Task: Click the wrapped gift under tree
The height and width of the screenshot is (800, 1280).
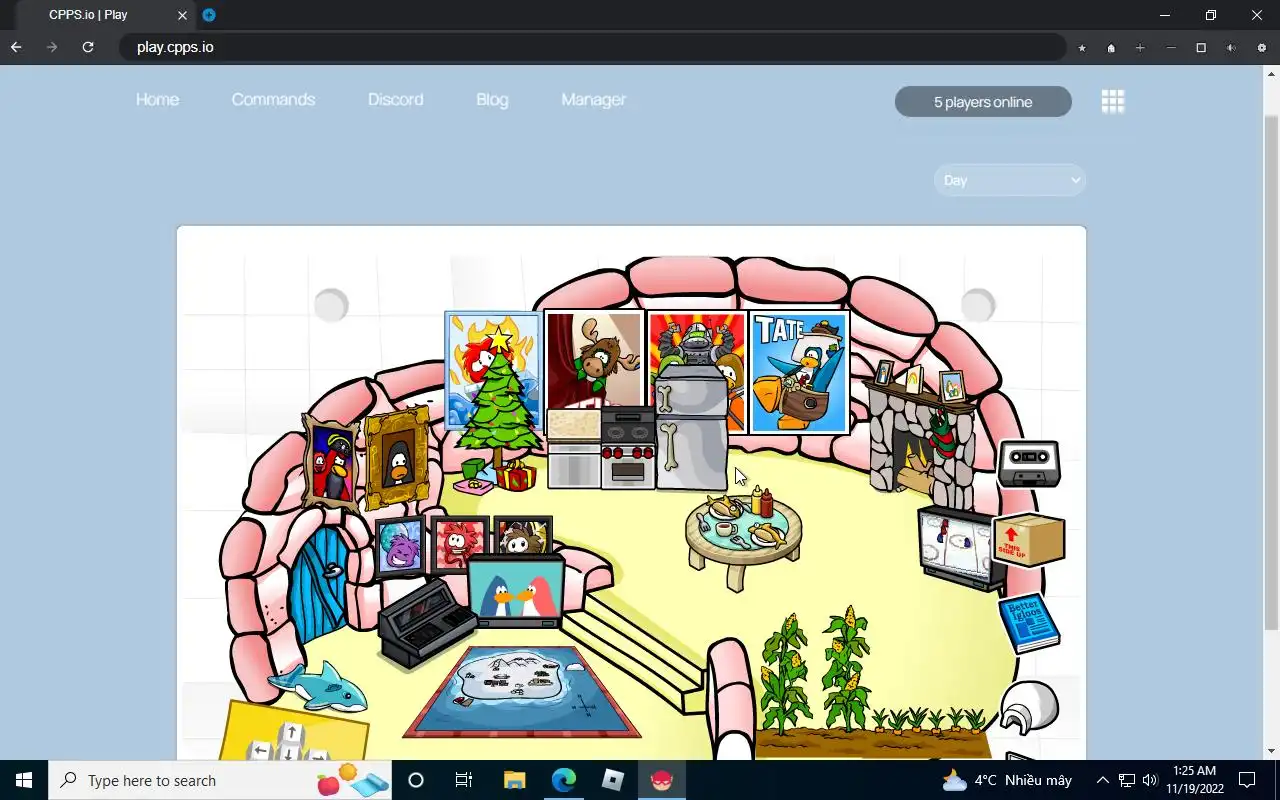Action: click(516, 476)
